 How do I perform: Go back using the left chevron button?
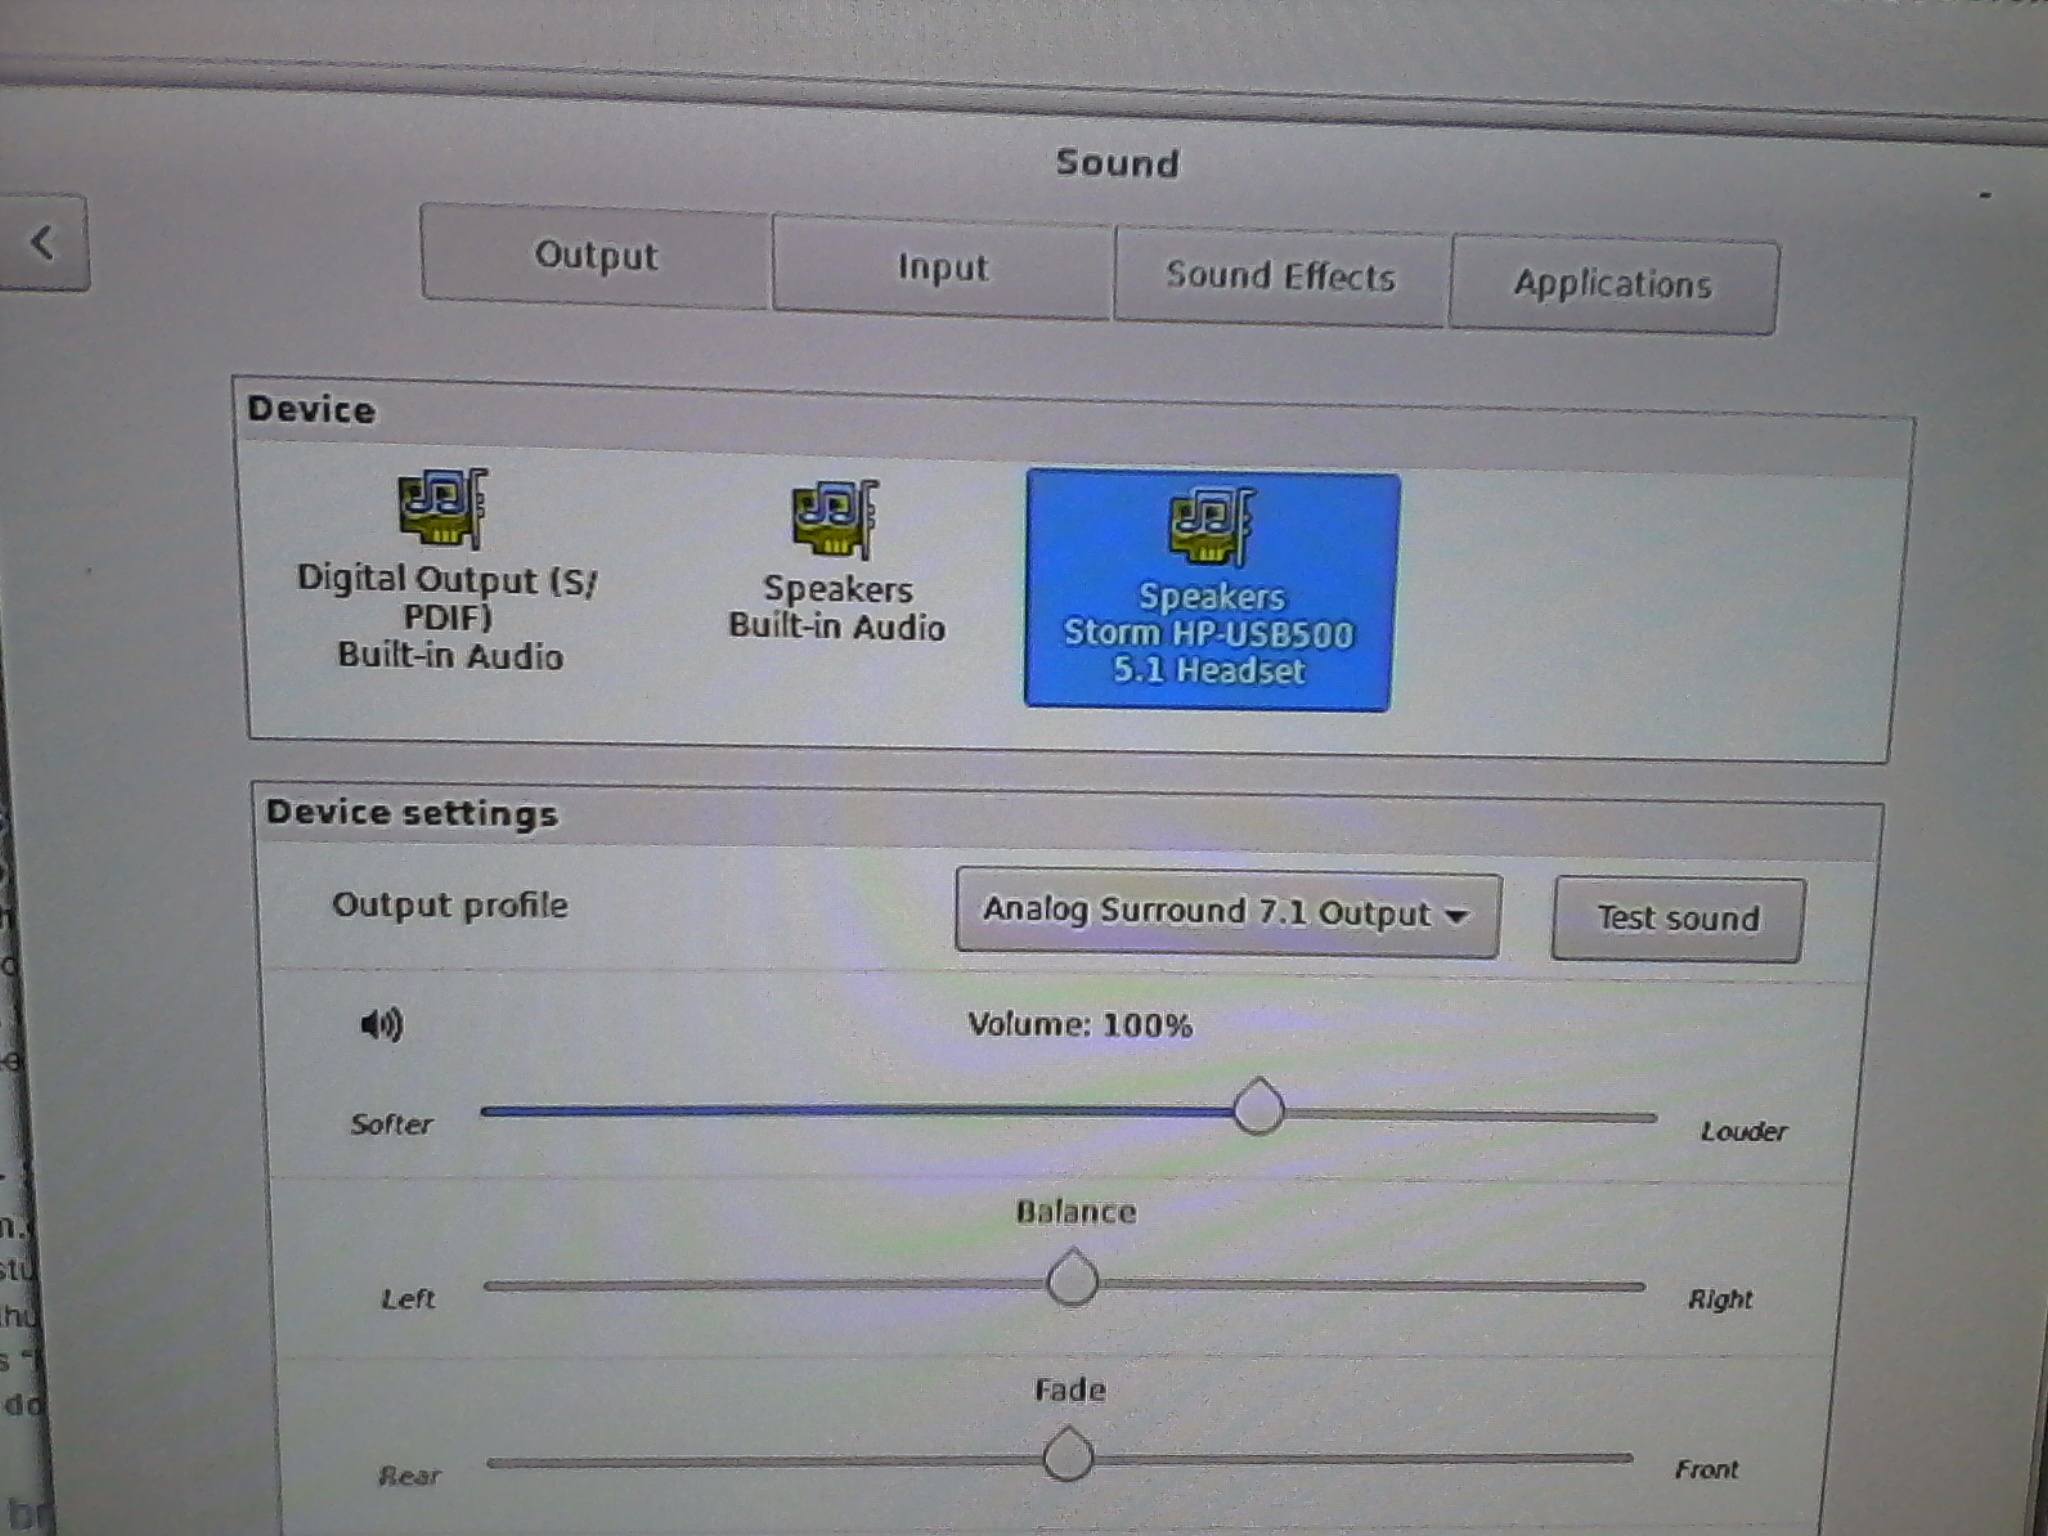[44, 243]
